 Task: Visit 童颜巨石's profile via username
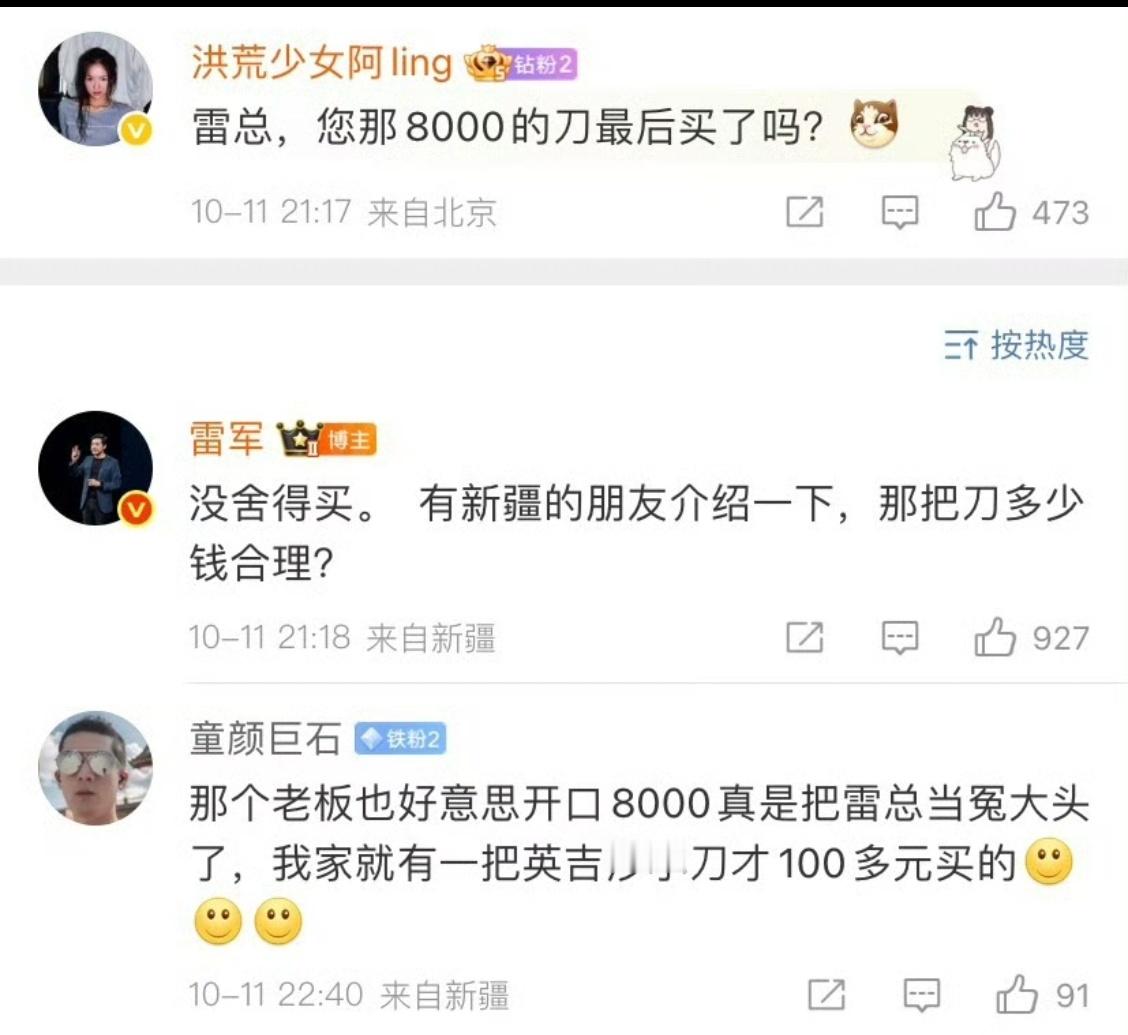265,739
